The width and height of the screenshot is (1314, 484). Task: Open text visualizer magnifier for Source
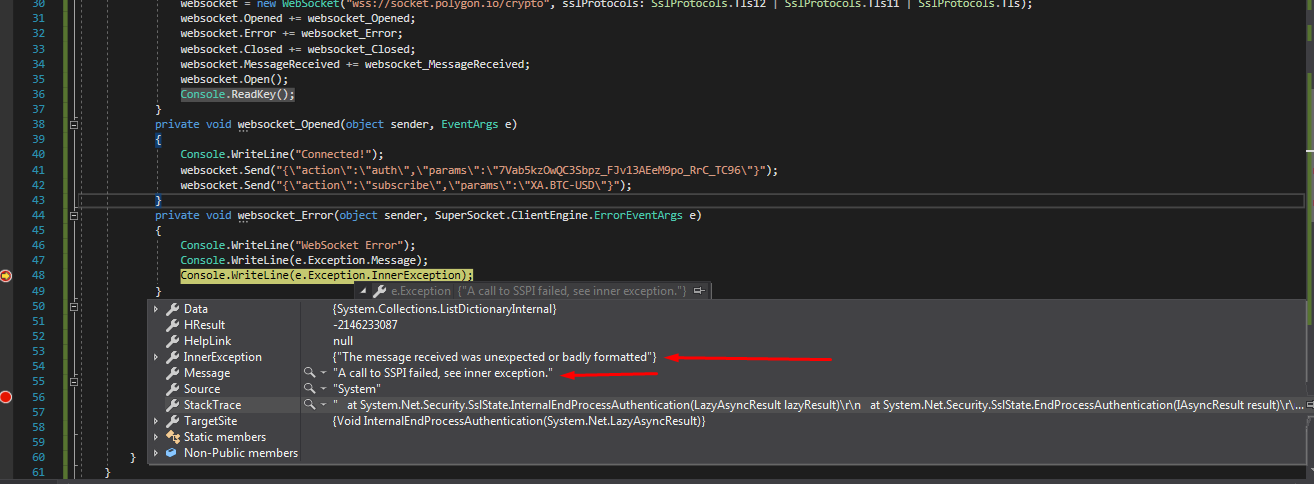click(x=310, y=389)
